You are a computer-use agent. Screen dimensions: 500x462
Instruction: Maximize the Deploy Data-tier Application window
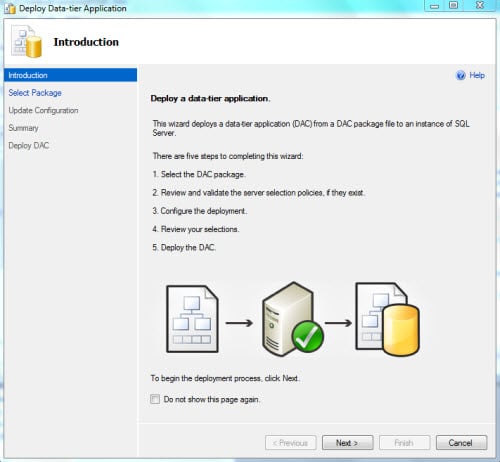pyautogui.click(x=453, y=5)
